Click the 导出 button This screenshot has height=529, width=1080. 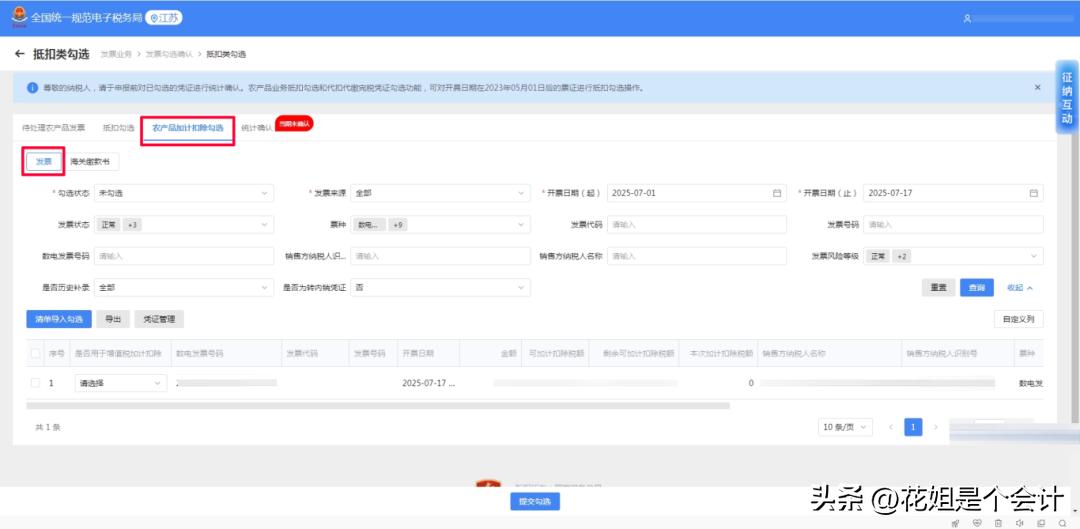pos(113,319)
